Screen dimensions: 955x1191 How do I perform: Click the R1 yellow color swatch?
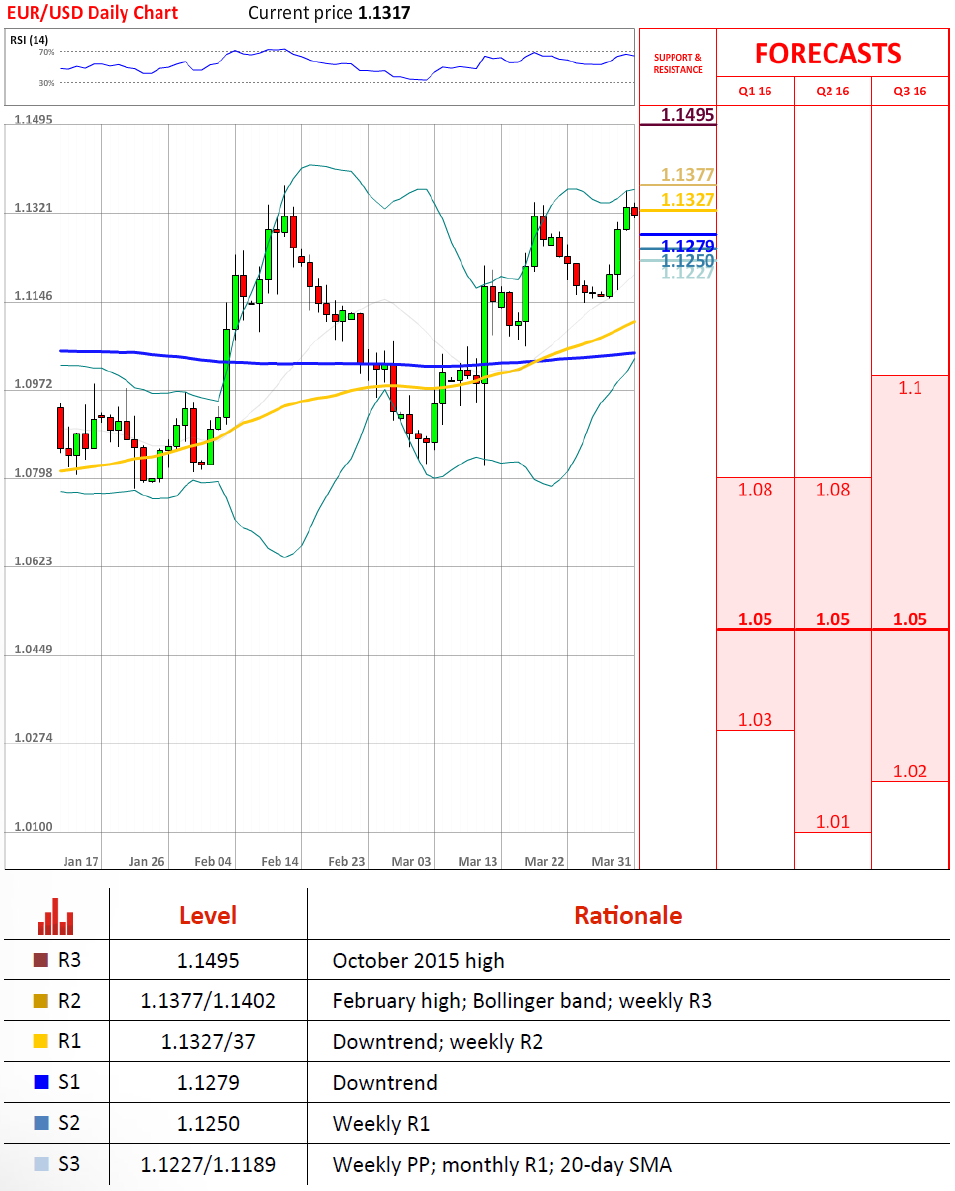click(41, 1041)
